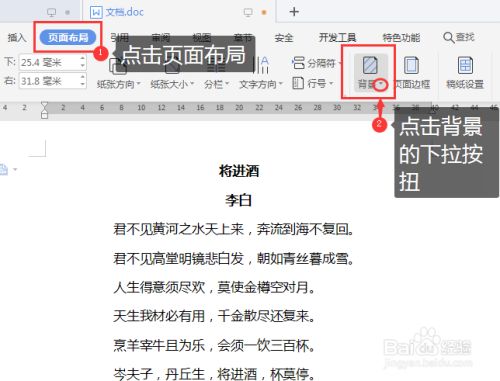The image size is (500, 381).
Task: Click the 右: margin label
Action: pos(10,80)
